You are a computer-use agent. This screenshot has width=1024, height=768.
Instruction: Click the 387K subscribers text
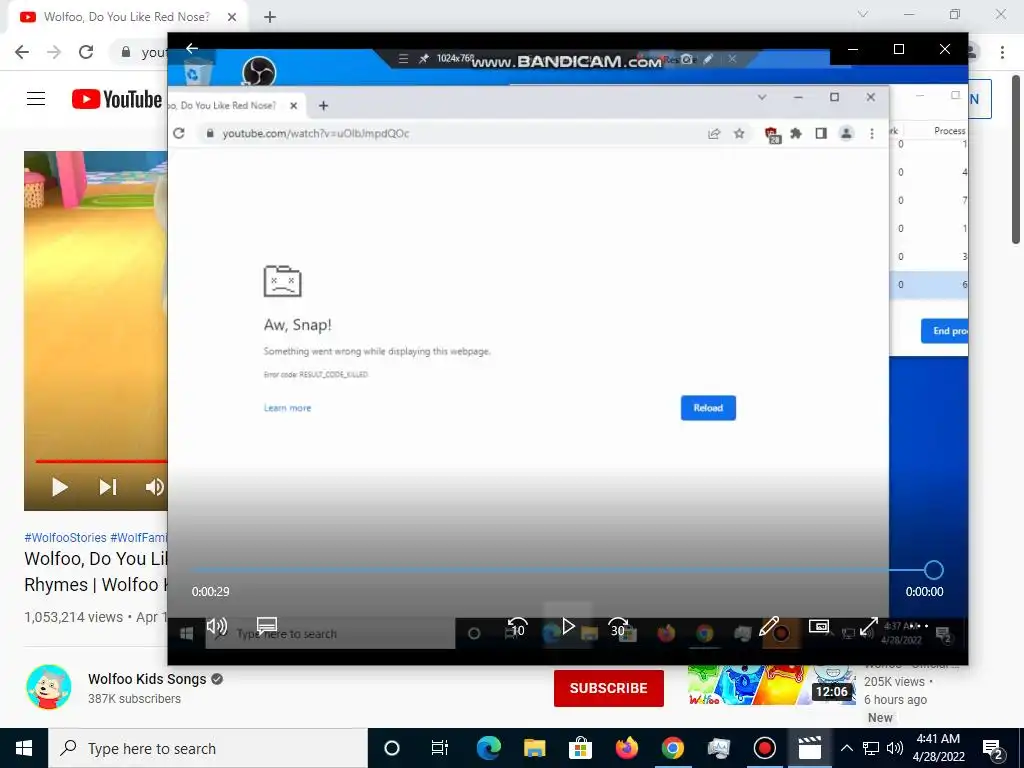coord(135,699)
